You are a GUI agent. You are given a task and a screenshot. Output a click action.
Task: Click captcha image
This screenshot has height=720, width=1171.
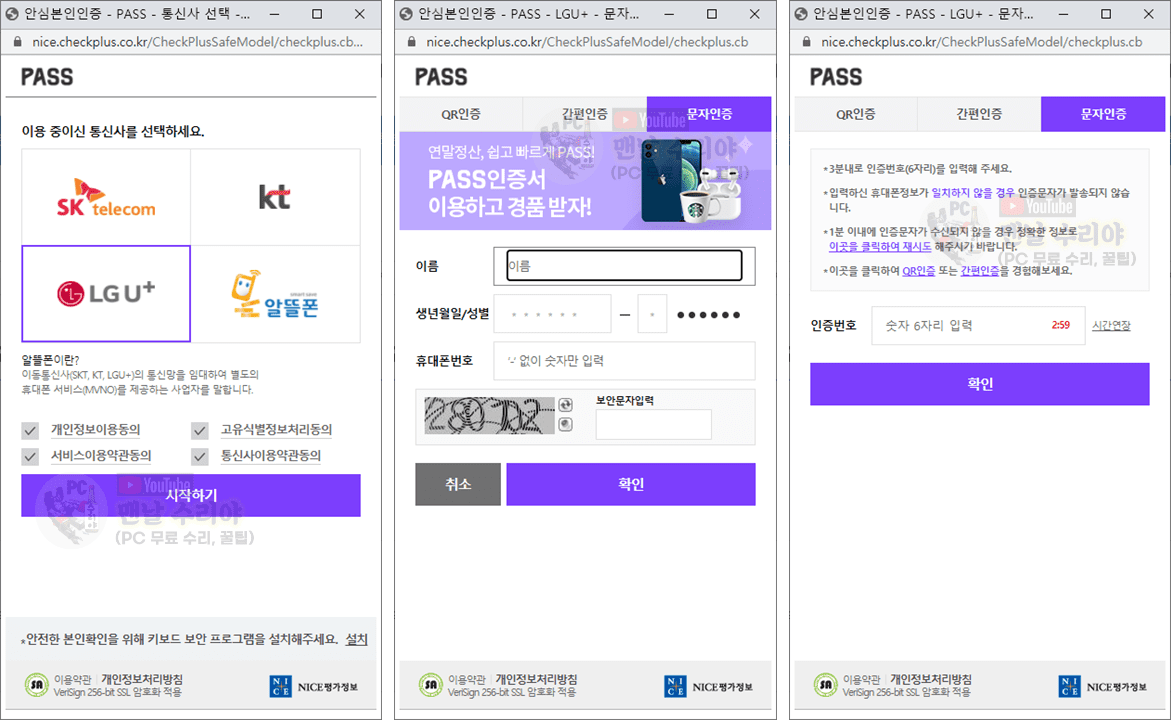click(489, 415)
